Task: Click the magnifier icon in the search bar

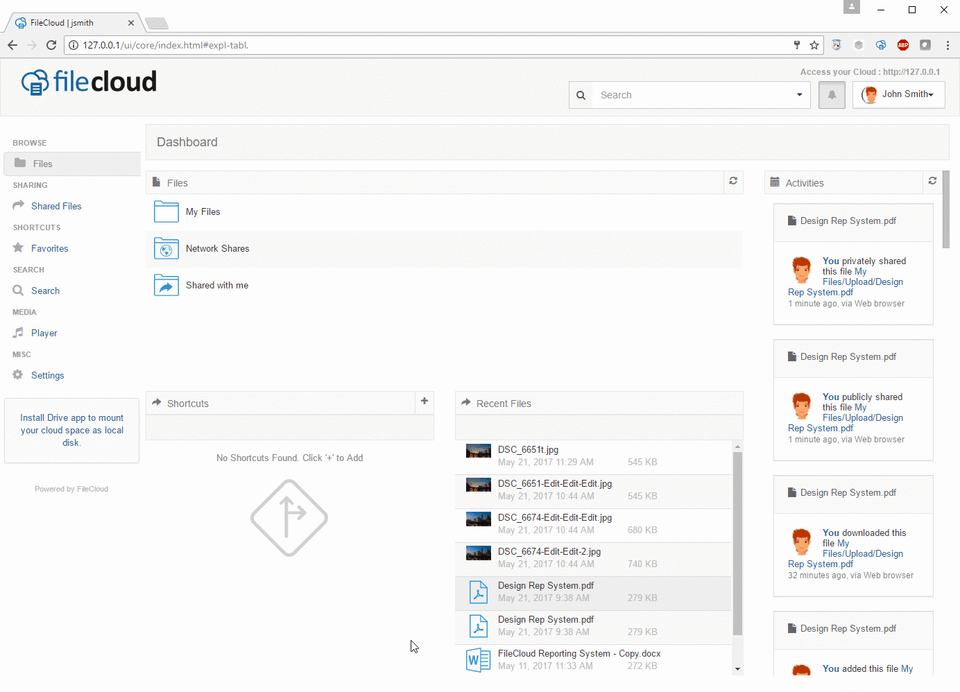Action: click(x=581, y=94)
